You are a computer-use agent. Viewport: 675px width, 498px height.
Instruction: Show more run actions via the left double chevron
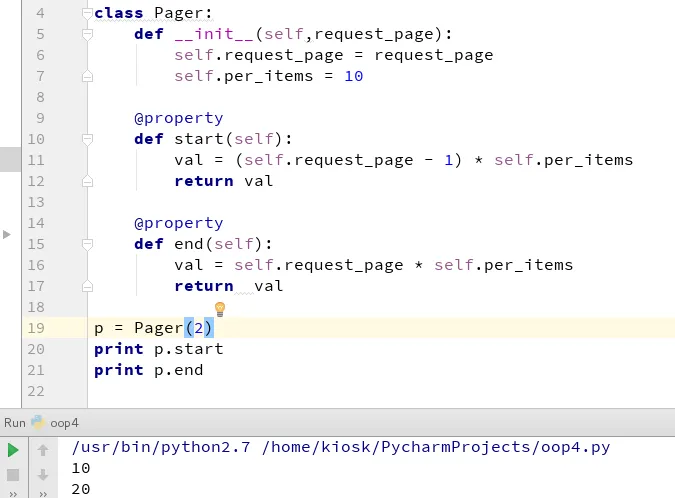tap(13, 494)
